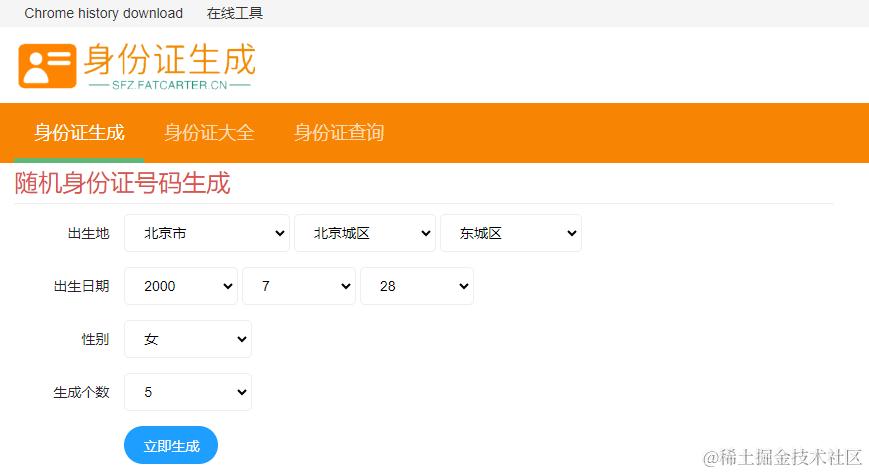Switch to the 身份证生成 tab
The image size is (869, 474).
click(x=79, y=133)
